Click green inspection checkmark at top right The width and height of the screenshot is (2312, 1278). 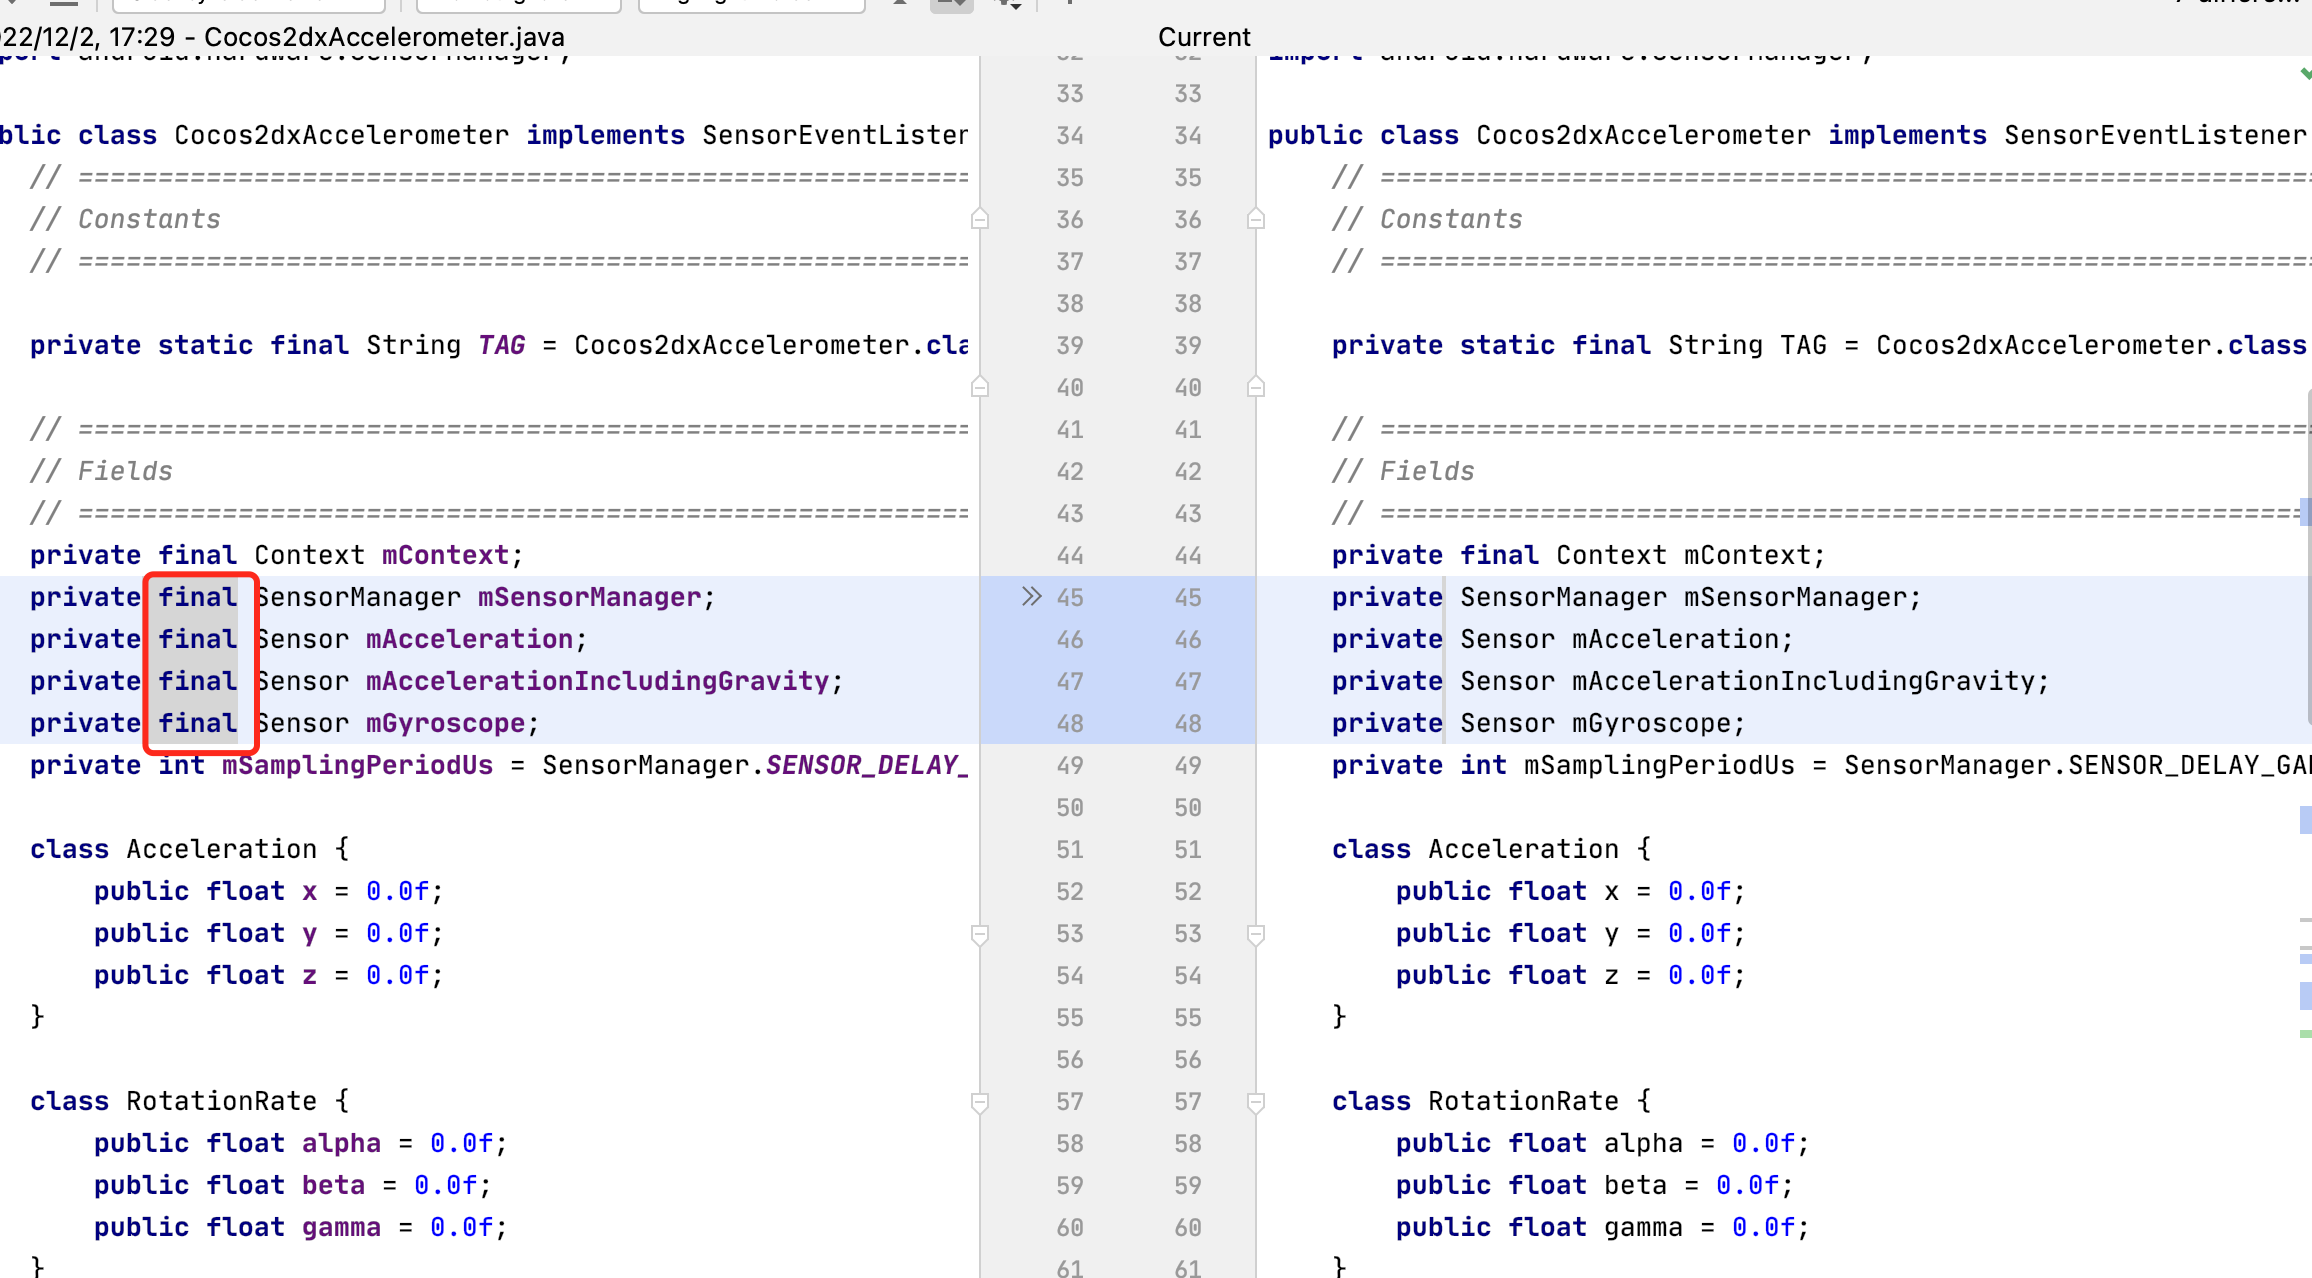point(2305,73)
